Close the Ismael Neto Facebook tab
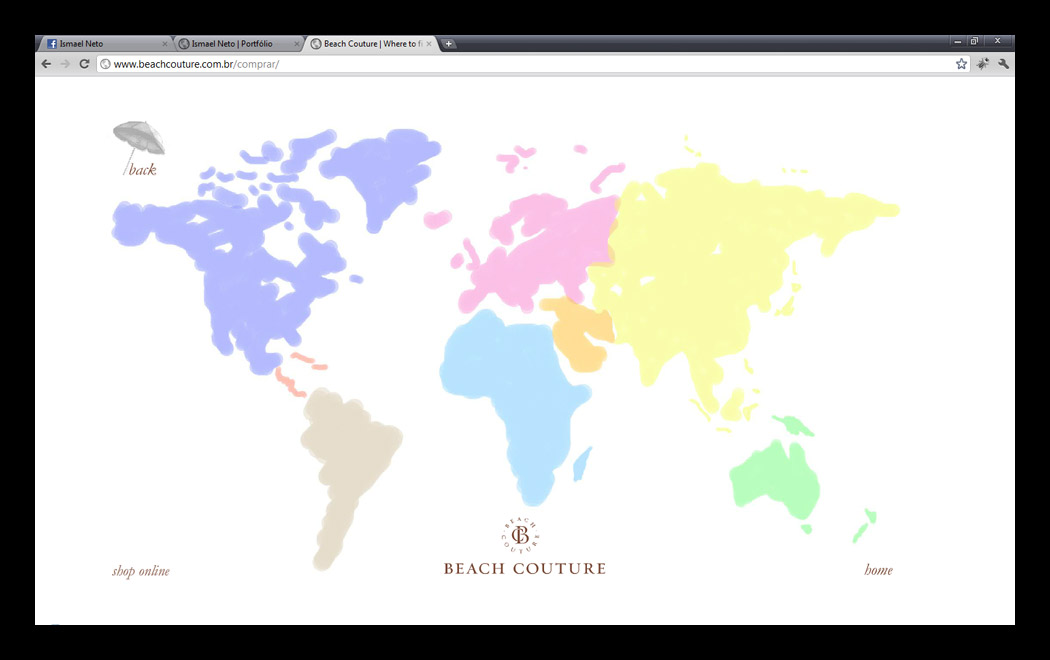The image size is (1050, 660). (165, 44)
